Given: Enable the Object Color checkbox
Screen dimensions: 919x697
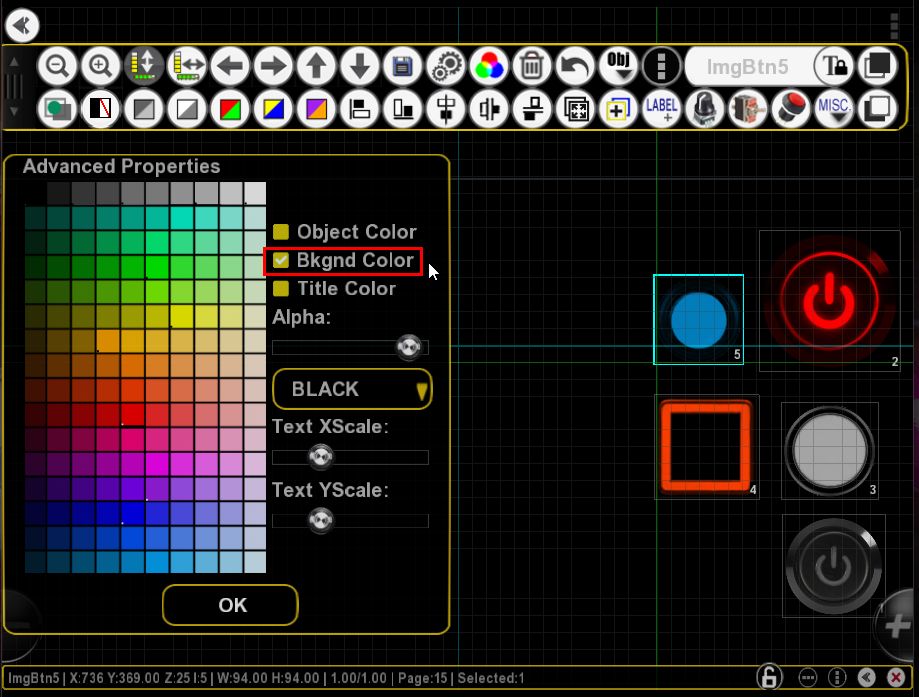Looking at the screenshot, I should [x=281, y=232].
